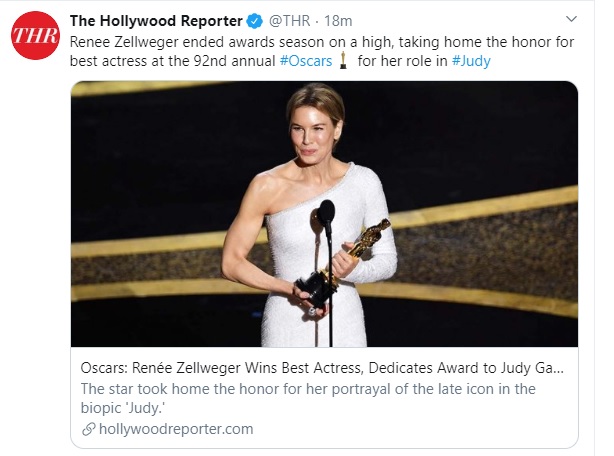The height and width of the screenshot is (456, 614).
Task: Visit the hollywoodreporter.com domain link
Action: tap(174, 429)
